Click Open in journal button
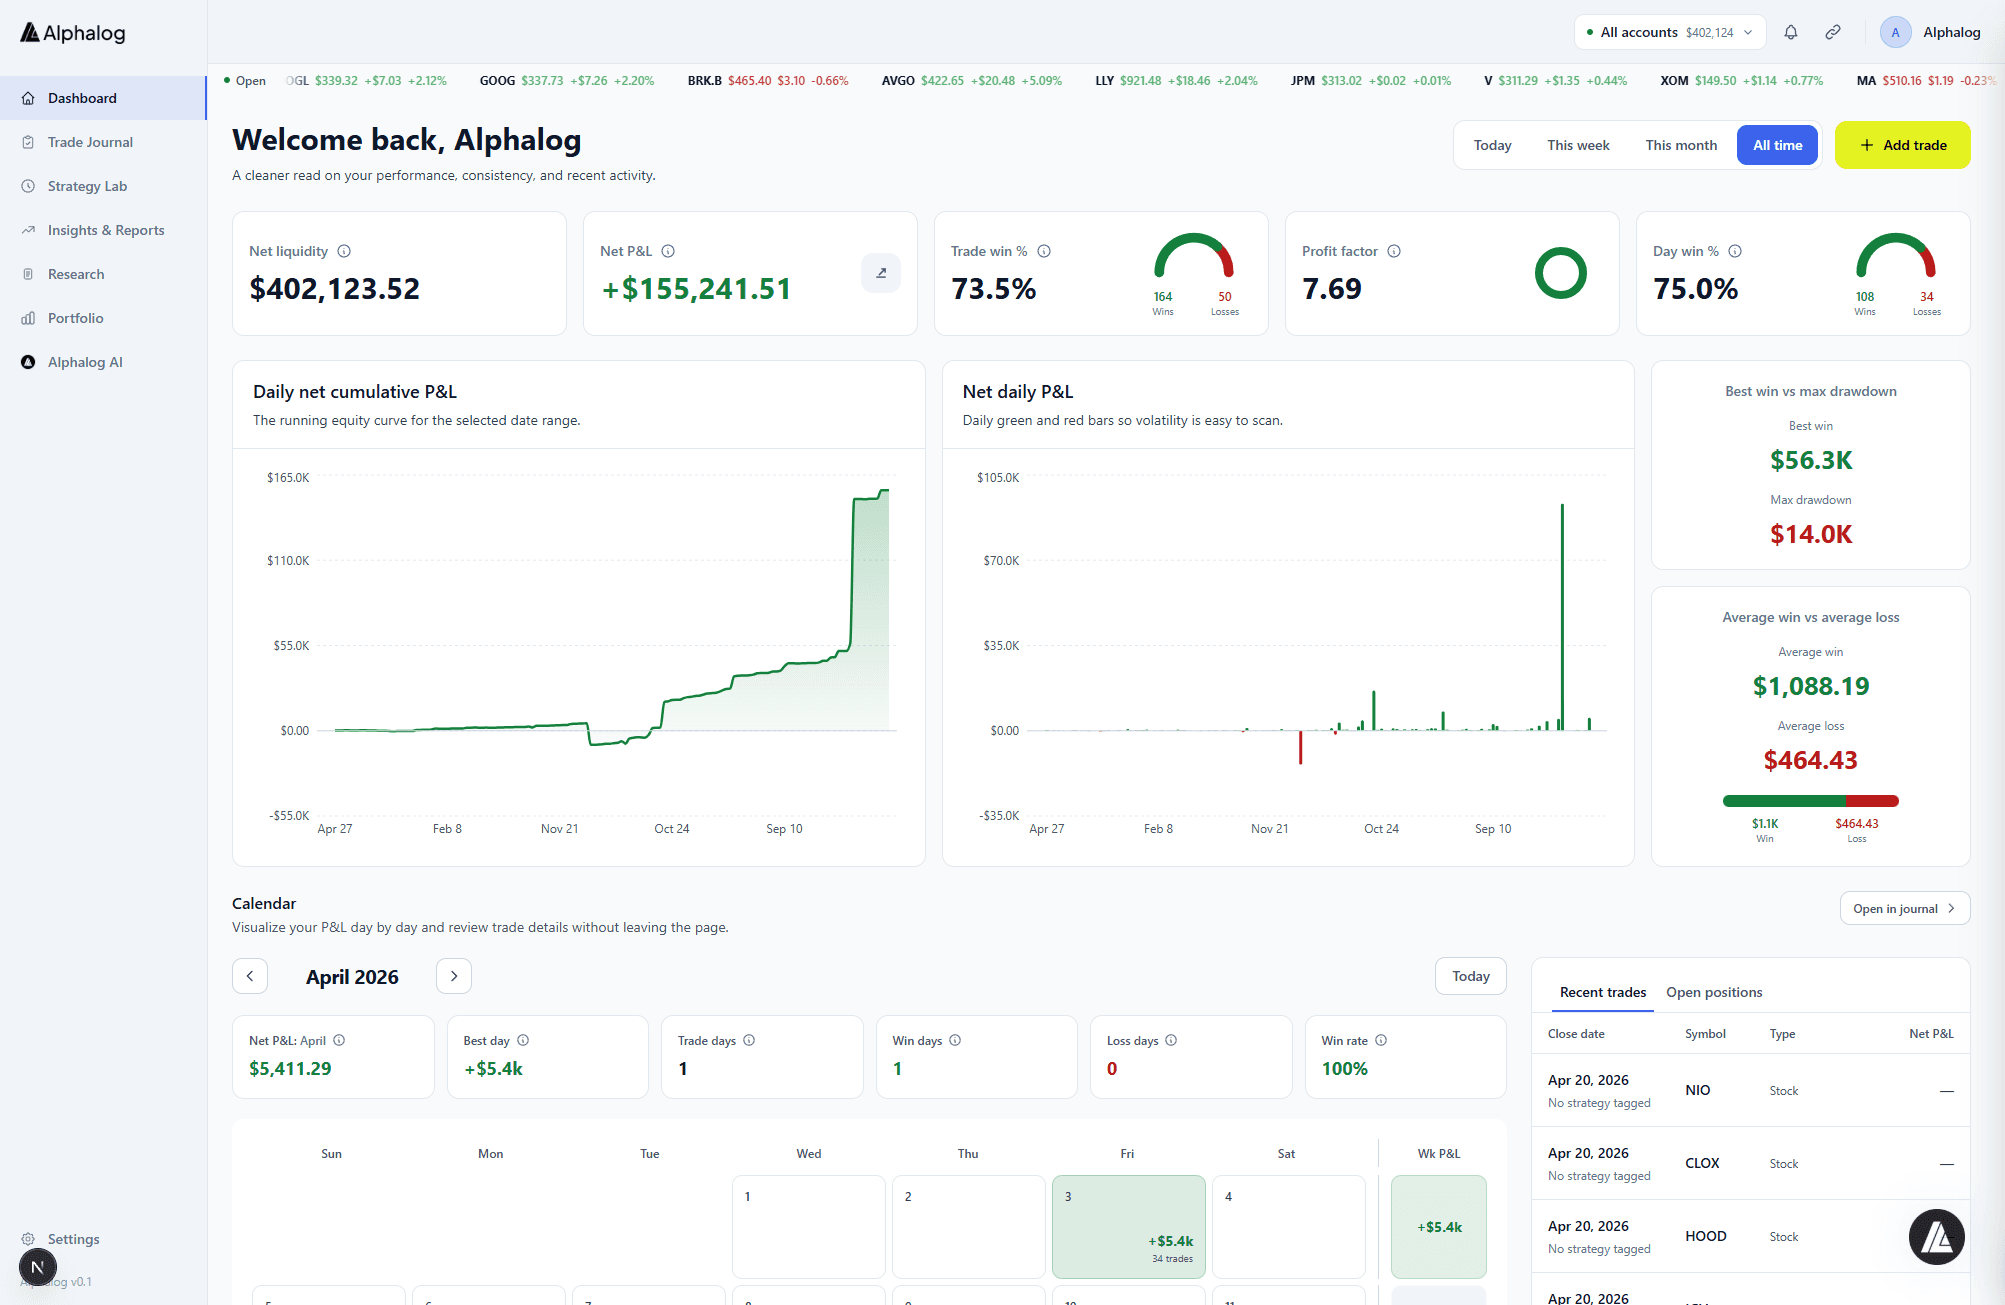Viewport: 2005px width, 1305px height. [1904, 909]
